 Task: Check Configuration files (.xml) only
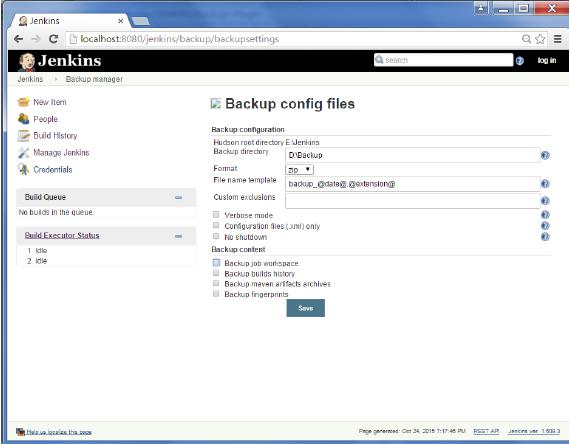pyautogui.click(x=216, y=225)
